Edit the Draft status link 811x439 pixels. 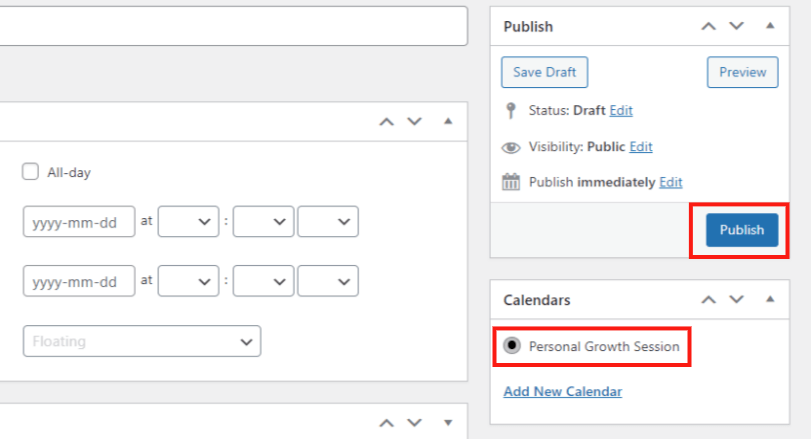pyautogui.click(x=621, y=111)
